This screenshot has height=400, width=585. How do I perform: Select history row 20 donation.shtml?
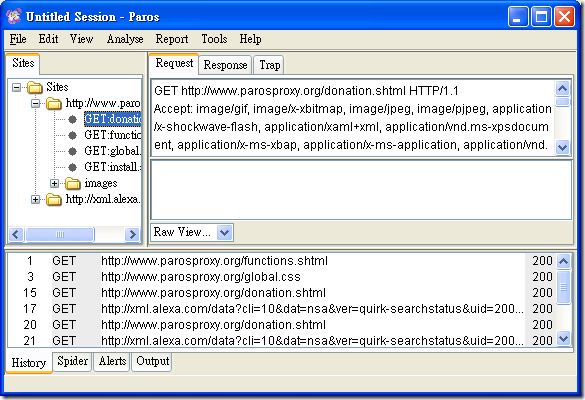281,325
